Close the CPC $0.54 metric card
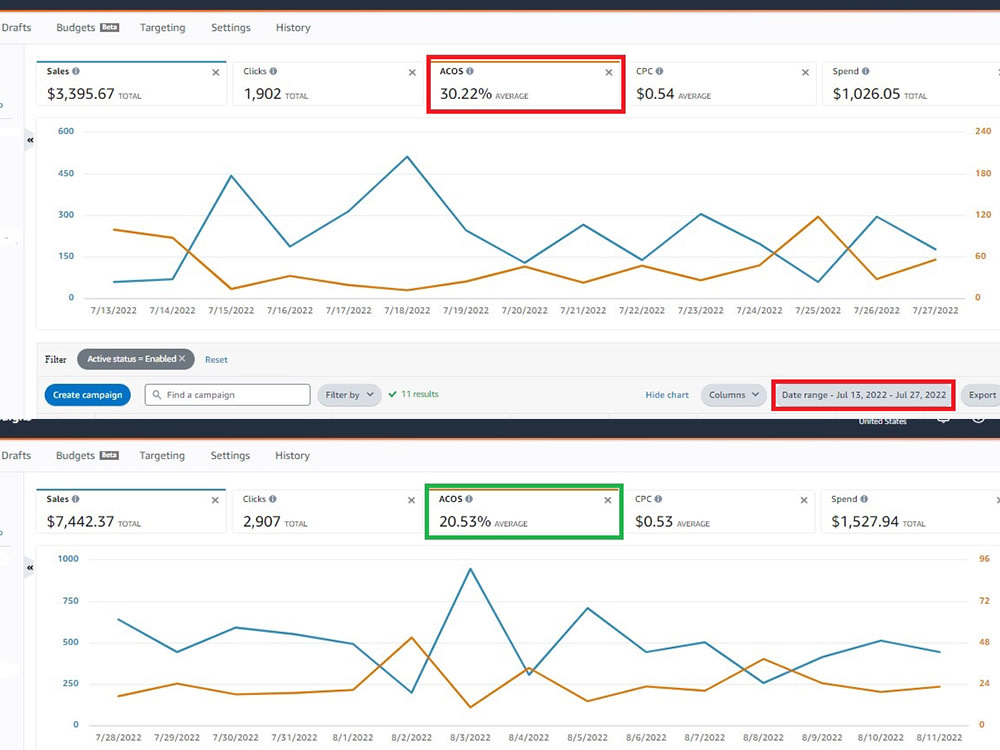This screenshot has height=750, width=1000. click(x=805, y=72)
